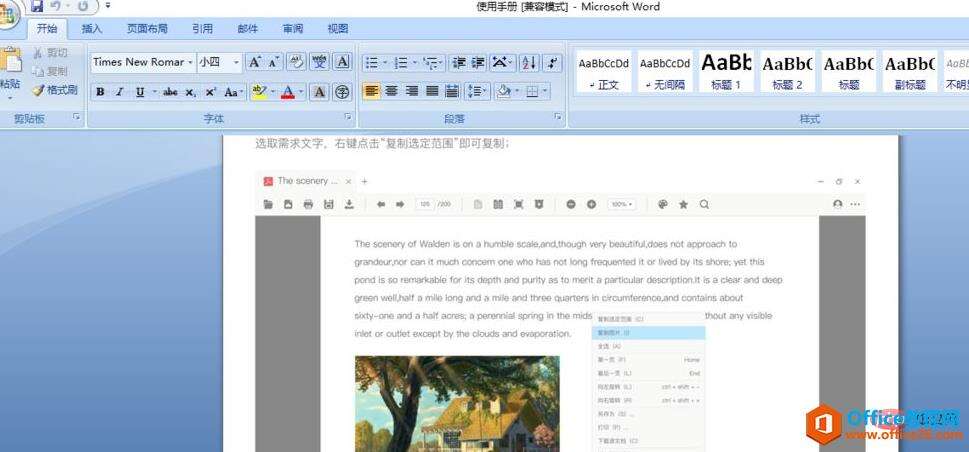969x452 pixels.
Task: Apply the 标题 1 style
Action: [726, 71]
